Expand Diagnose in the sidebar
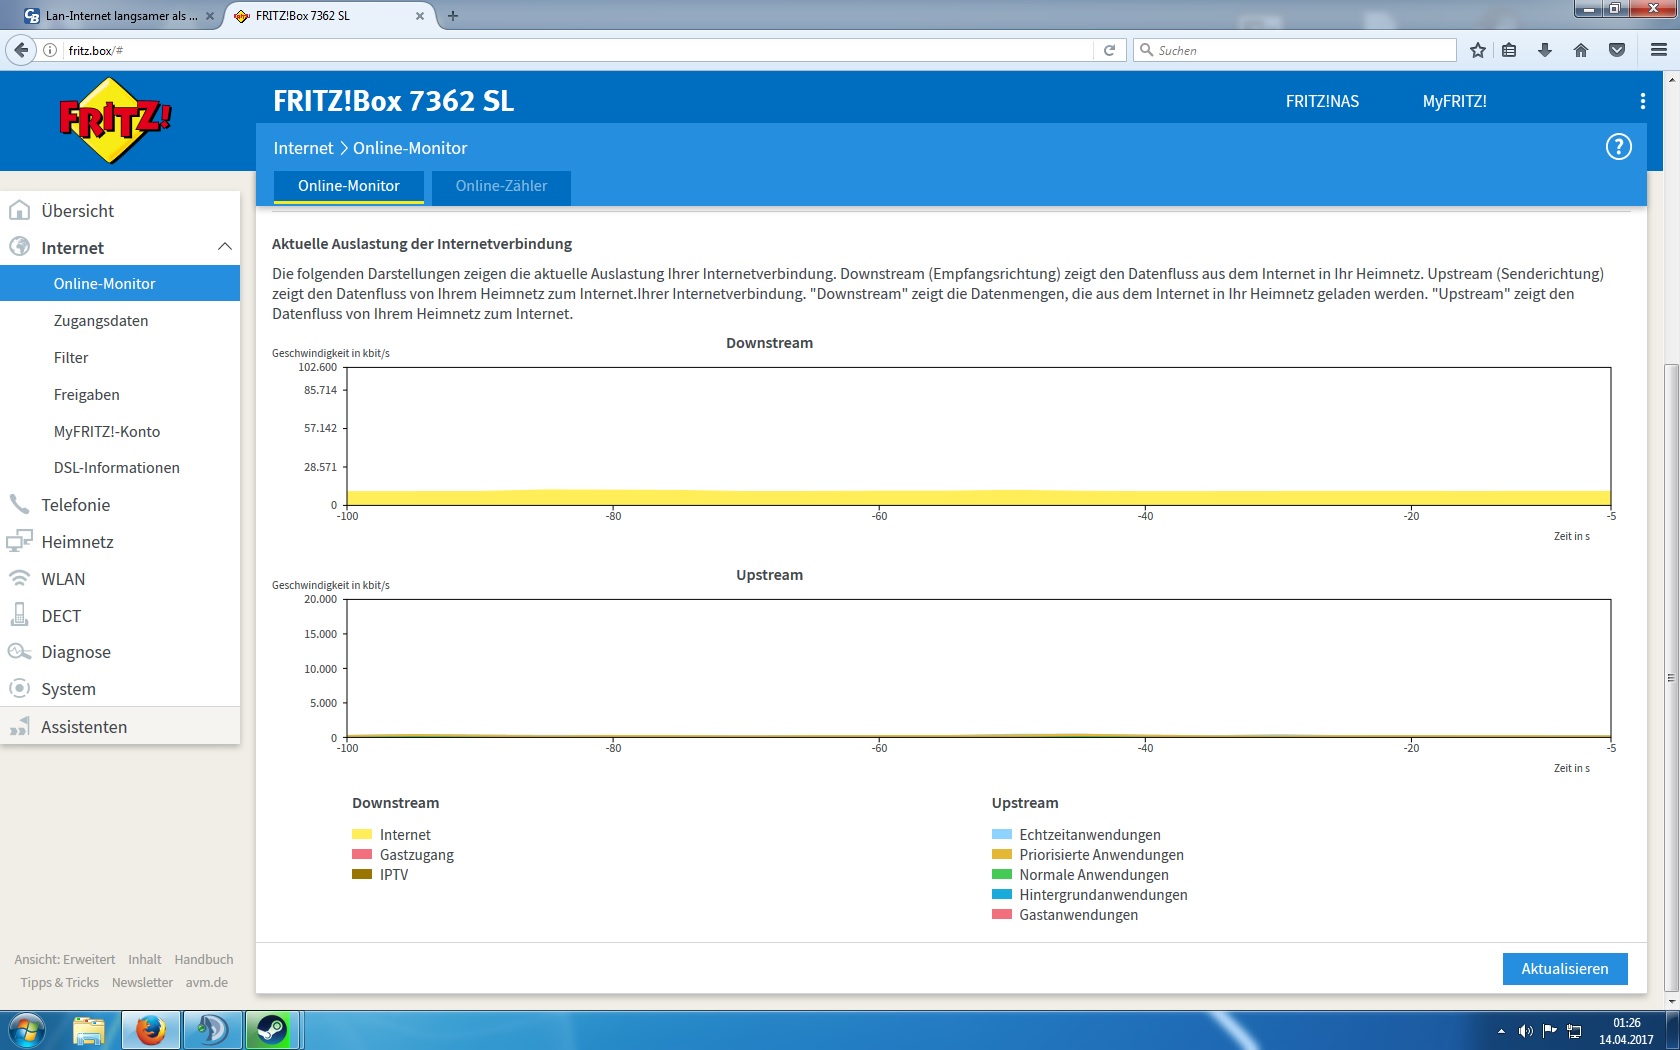Screen dimensions: 1680x1050 click(x=120, y=652)
